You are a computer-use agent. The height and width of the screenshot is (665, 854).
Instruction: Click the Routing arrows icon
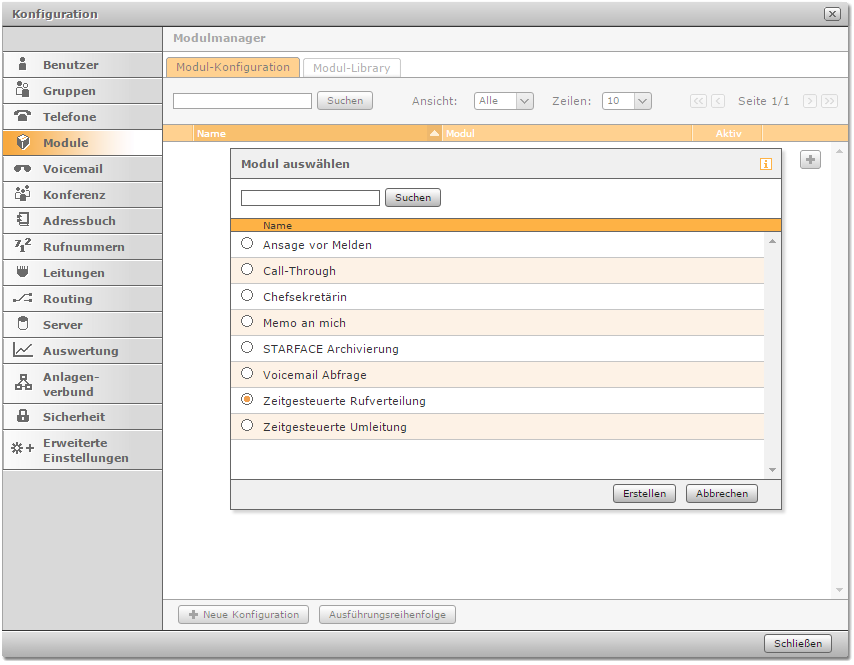[22, 299]
